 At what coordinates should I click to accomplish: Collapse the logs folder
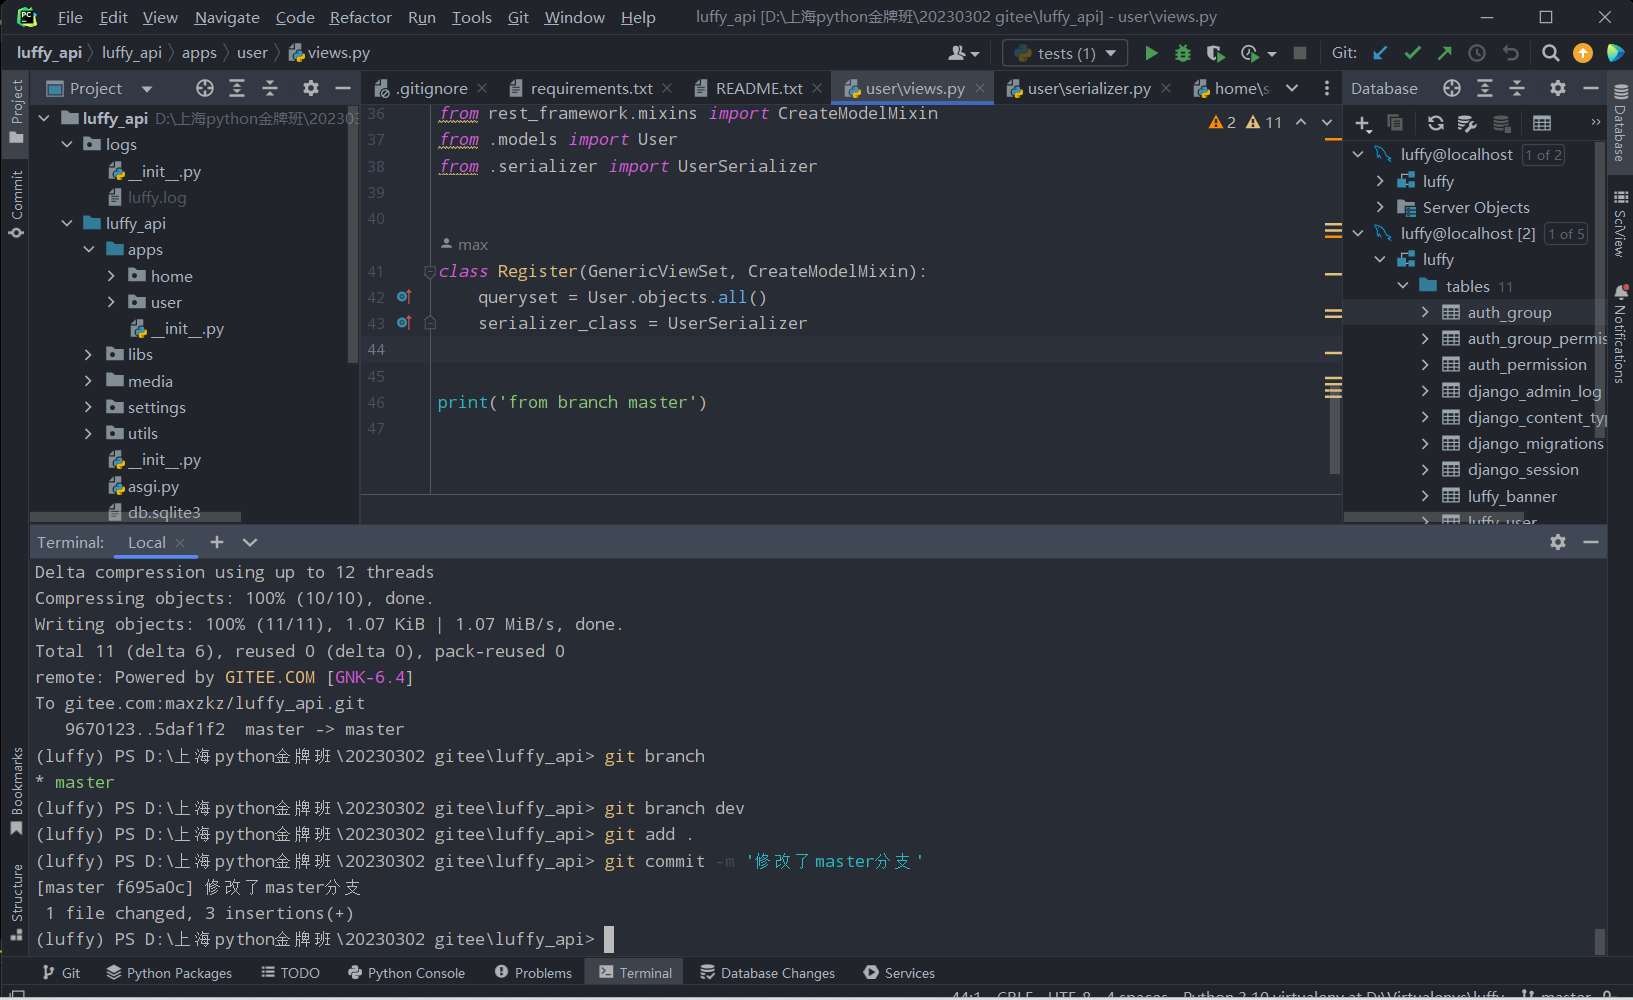tap(67, 144)
